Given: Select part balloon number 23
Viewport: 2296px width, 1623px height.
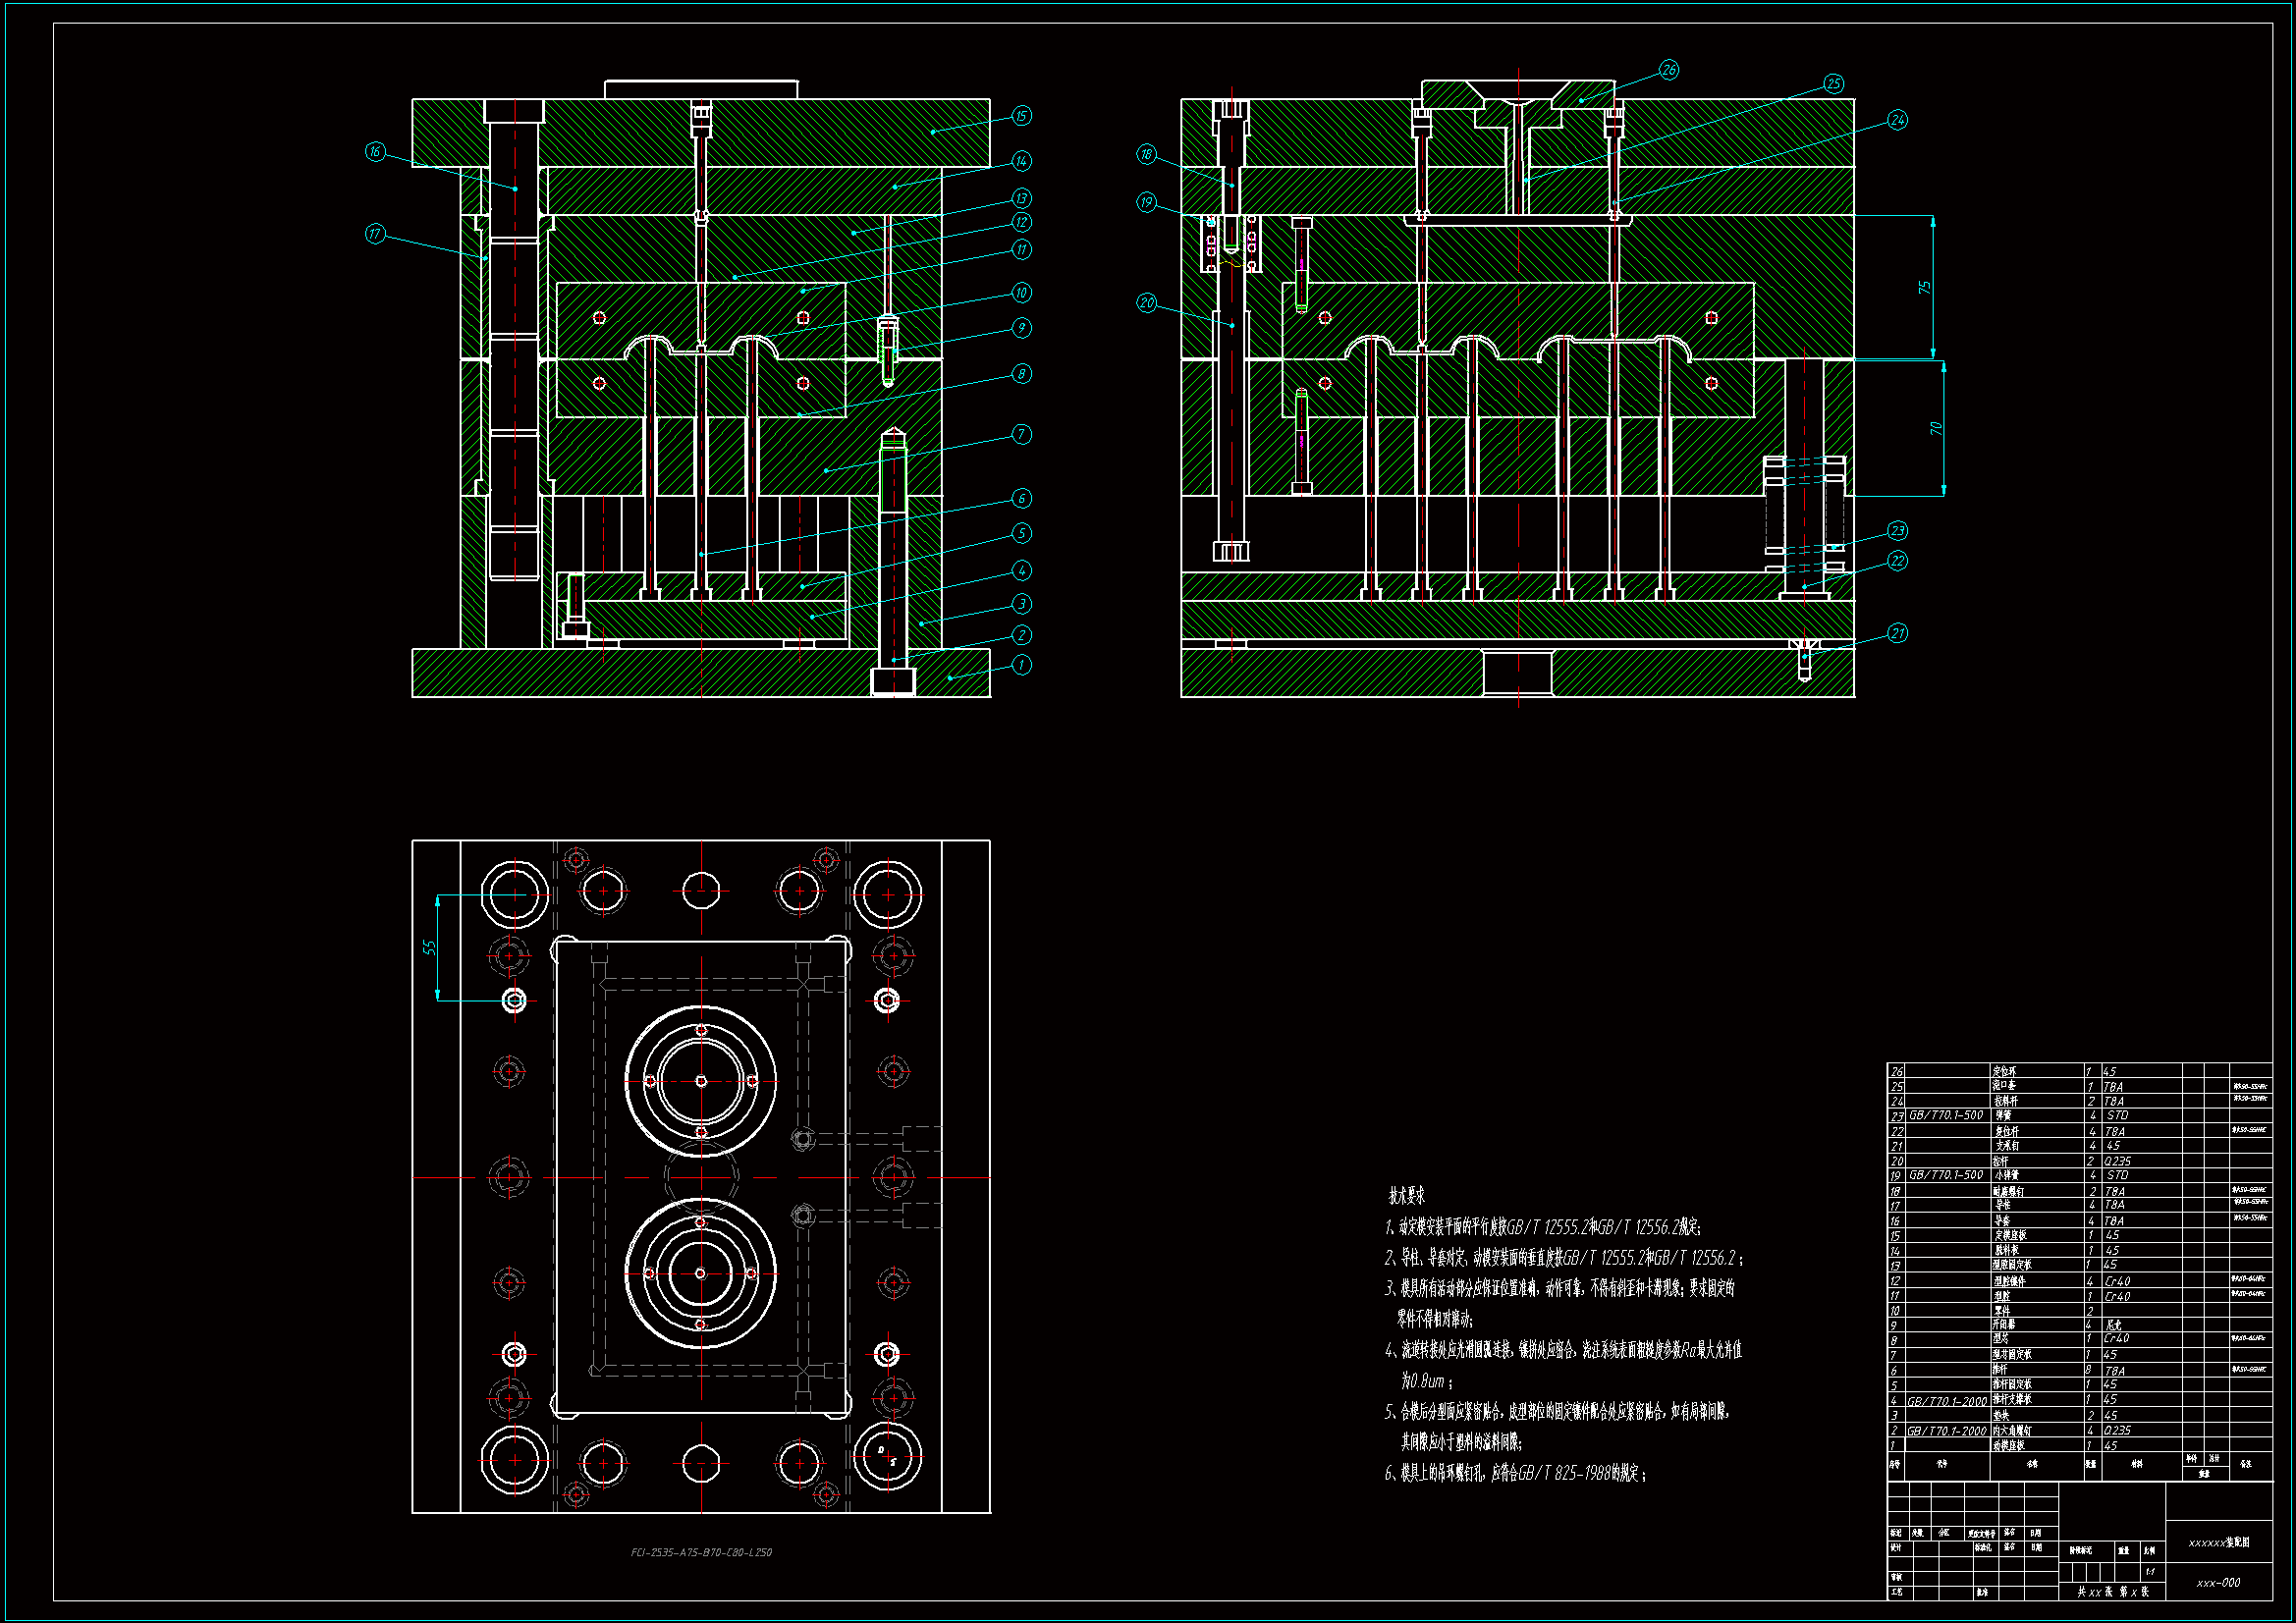Looking at the screenshot, I should coord(1897,530).
